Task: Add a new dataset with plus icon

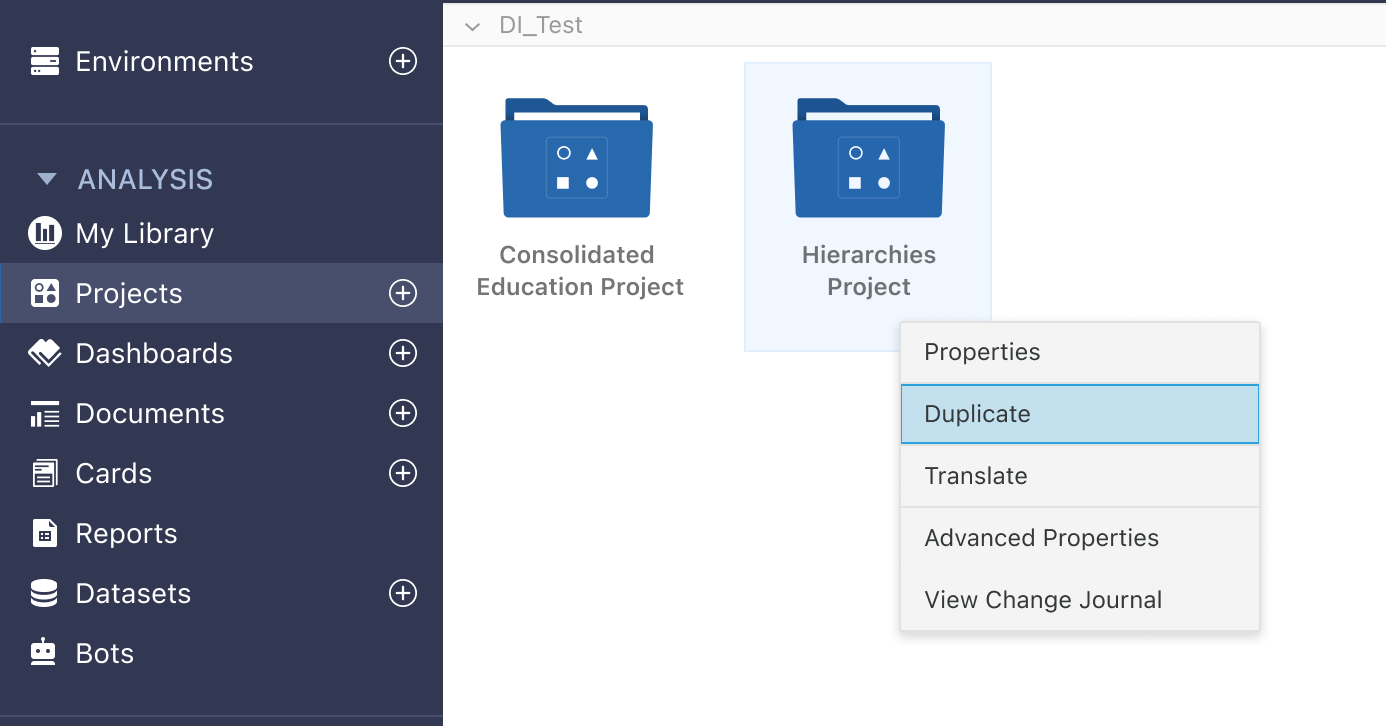Action: click(402, 593)
